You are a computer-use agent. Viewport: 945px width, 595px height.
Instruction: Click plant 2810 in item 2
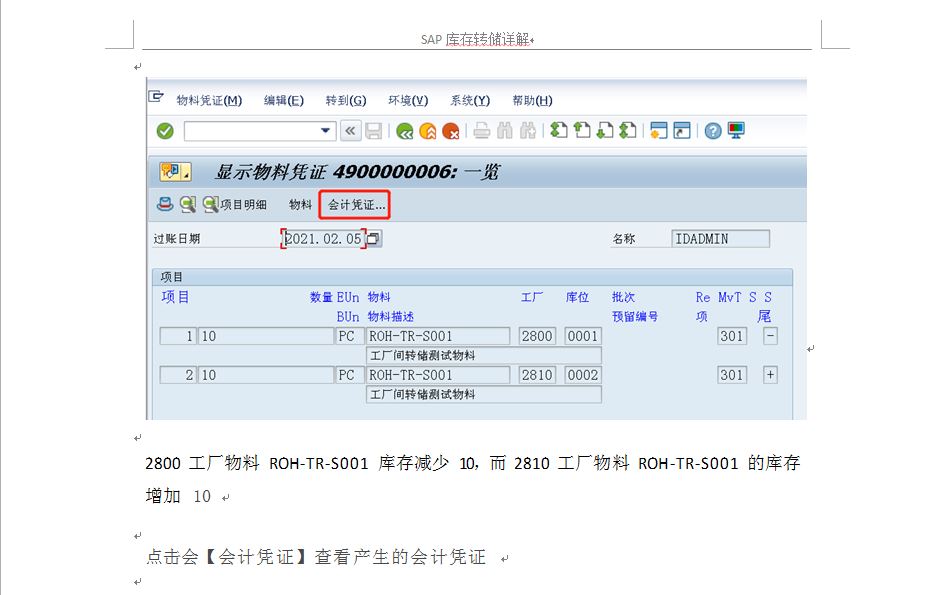tap(537, 375)
